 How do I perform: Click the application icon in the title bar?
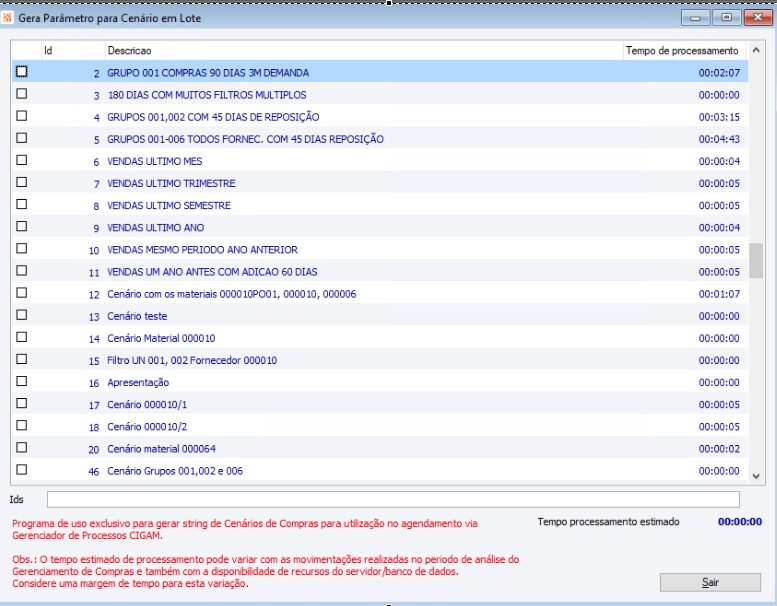click(x=7, y=18)
